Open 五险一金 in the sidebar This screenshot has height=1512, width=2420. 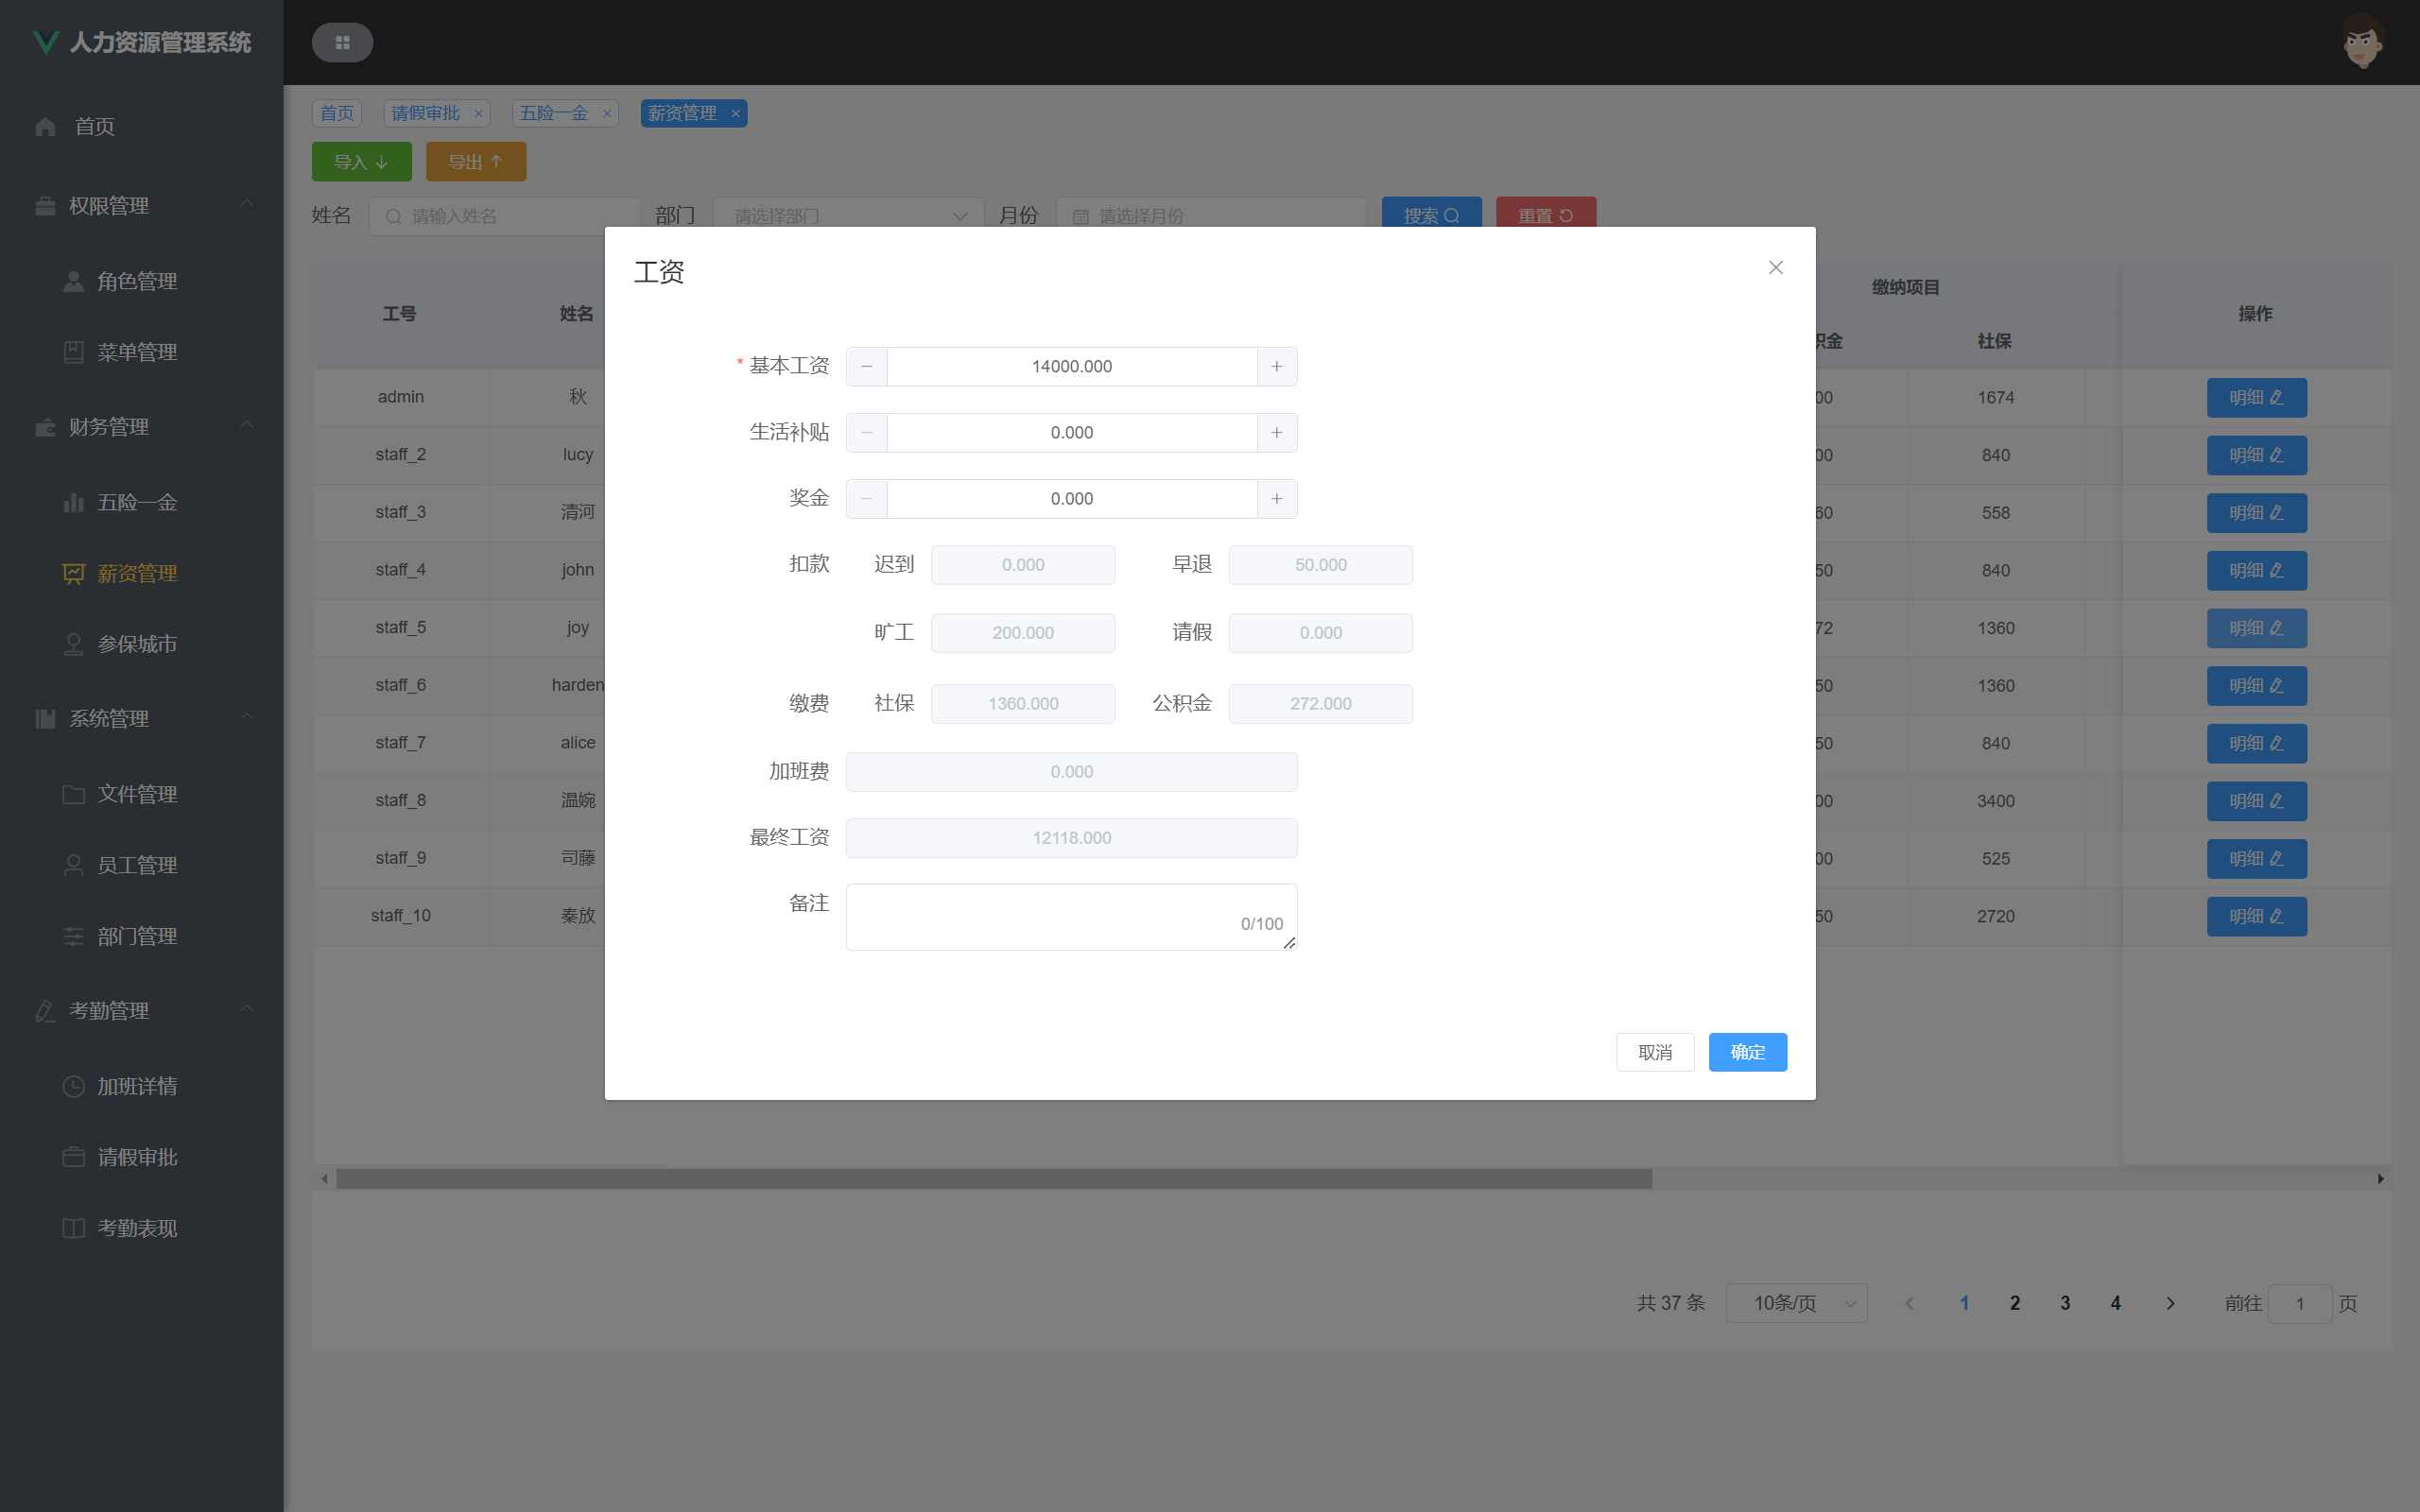coord(137,503)
